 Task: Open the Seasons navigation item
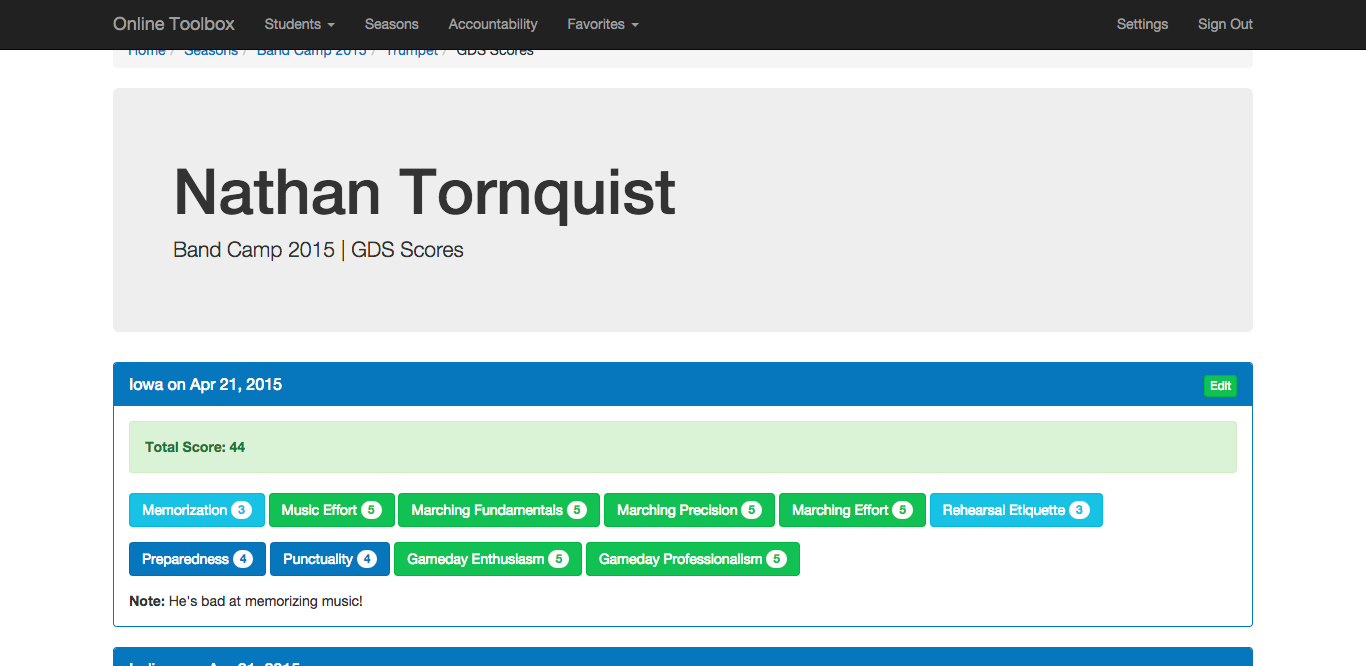tap(392, 24)
